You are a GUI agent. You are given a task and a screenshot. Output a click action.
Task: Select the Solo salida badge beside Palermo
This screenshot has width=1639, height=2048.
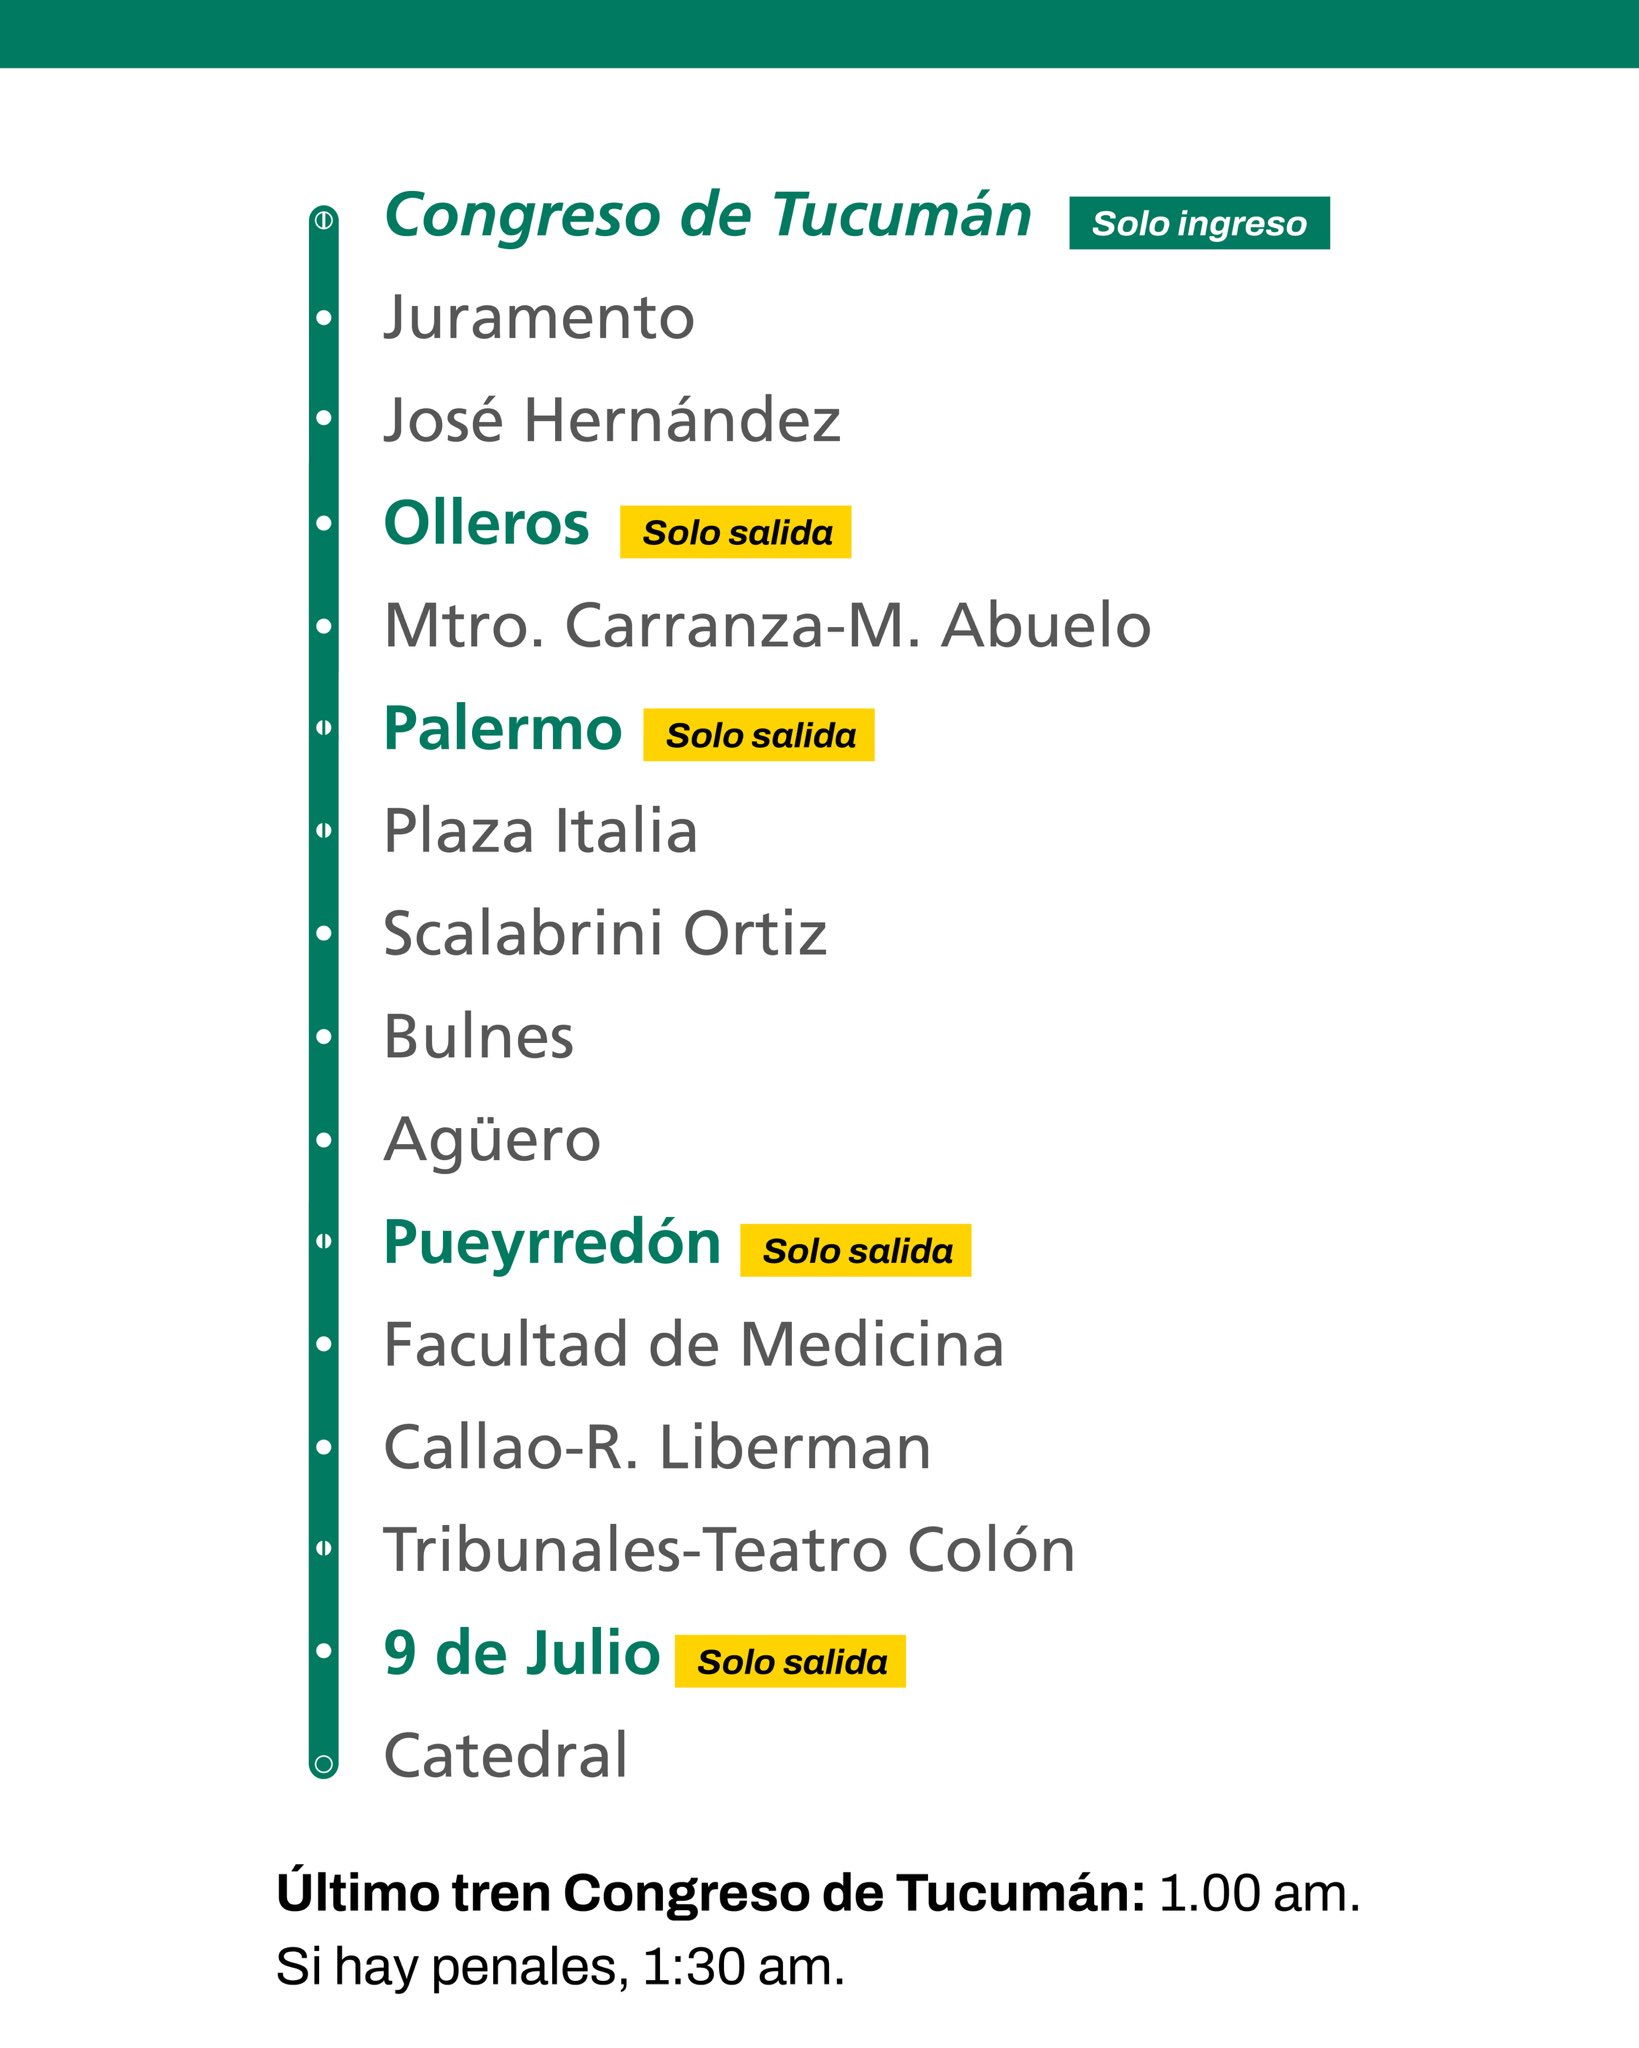(x=758, y=735)
